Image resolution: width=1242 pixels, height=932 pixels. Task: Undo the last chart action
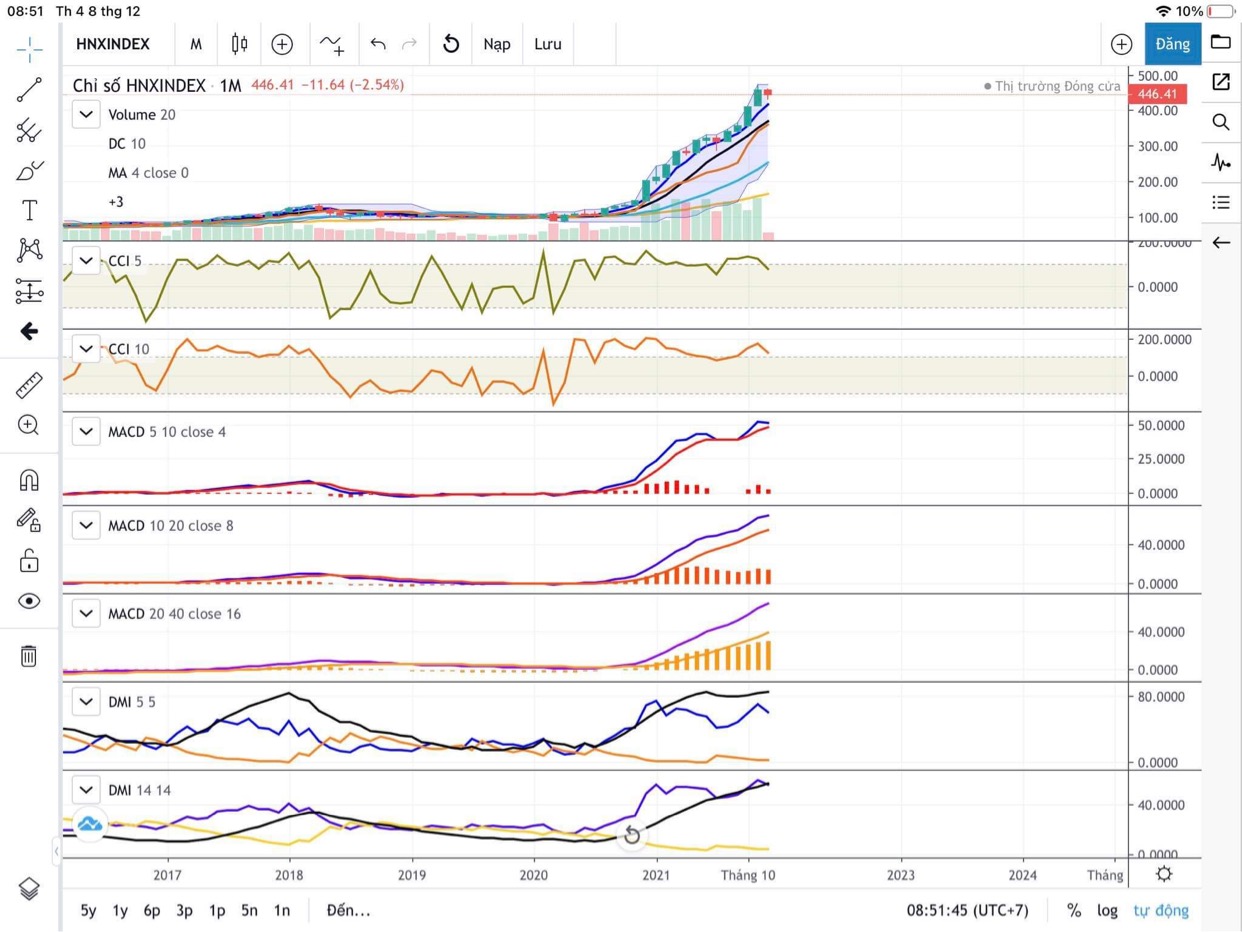[378, 44]
